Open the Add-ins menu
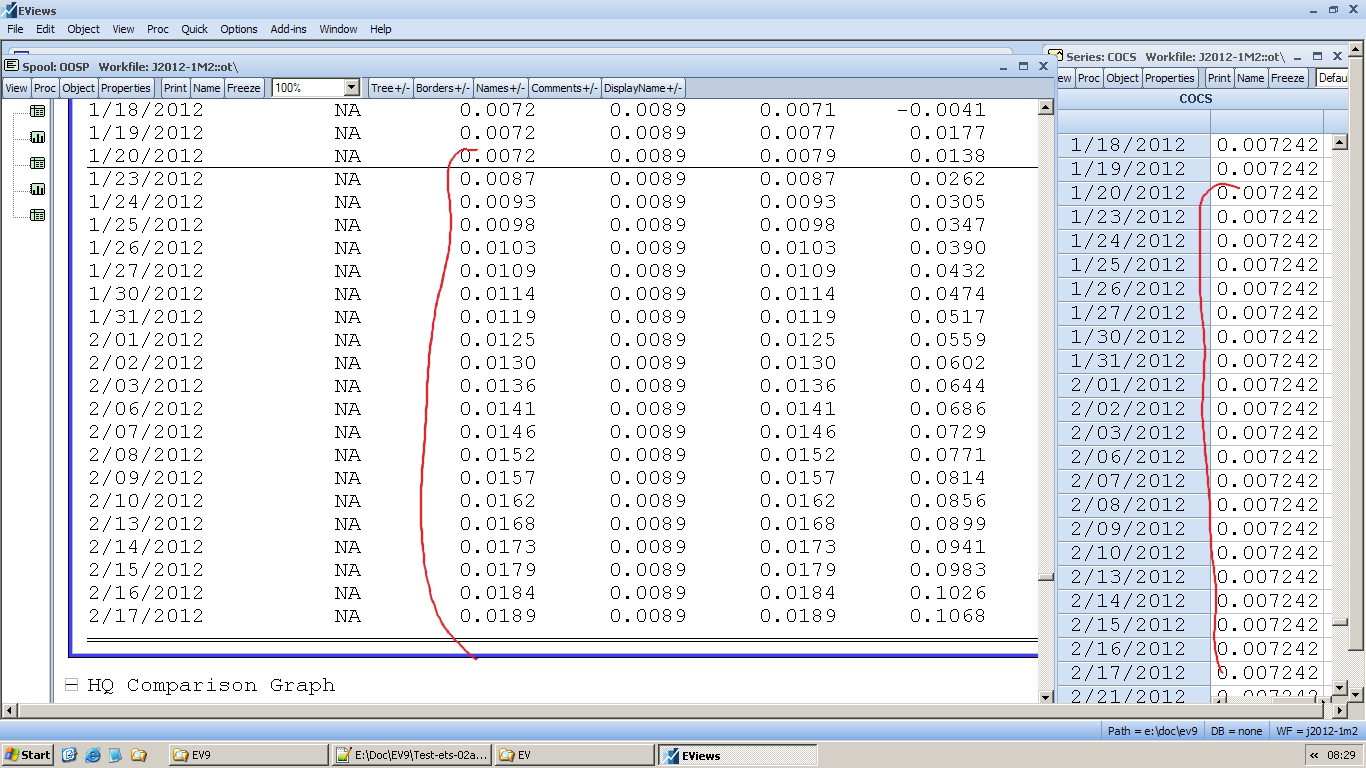 (288, 29)
